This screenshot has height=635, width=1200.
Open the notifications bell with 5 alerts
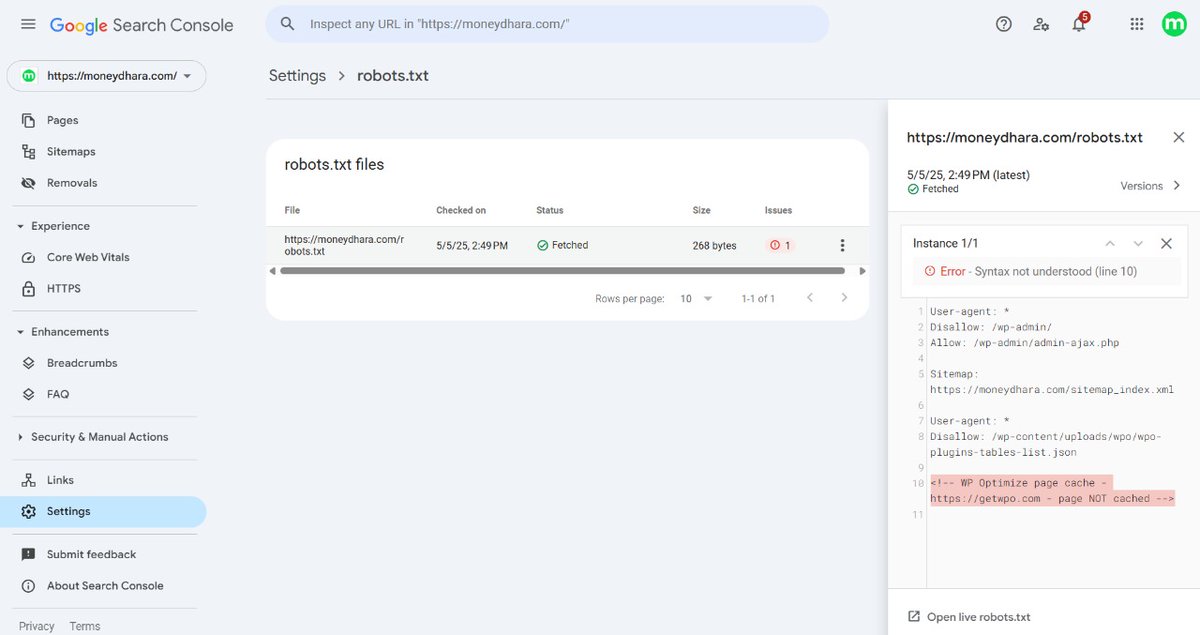(1079, 23)
